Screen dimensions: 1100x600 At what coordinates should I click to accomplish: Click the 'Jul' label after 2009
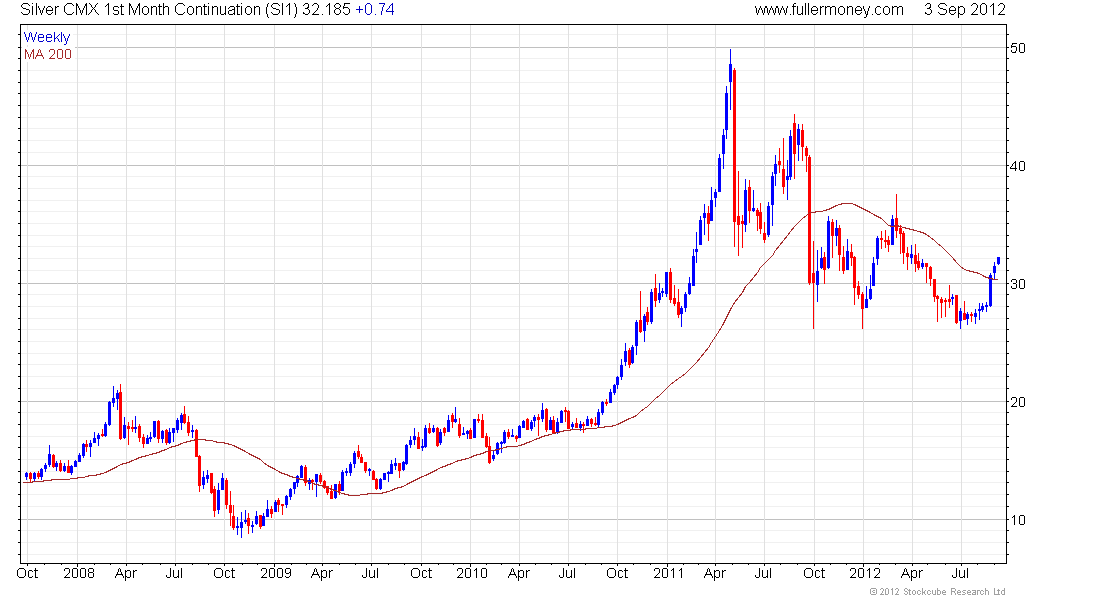pos(370,573)
